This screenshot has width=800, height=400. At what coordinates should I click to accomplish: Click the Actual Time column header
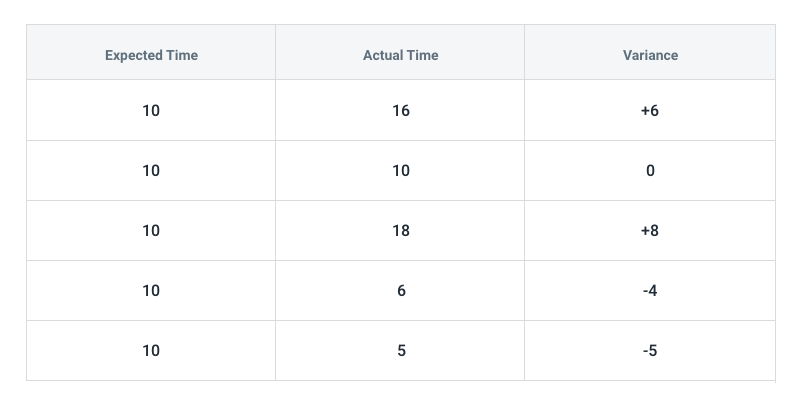400,52
